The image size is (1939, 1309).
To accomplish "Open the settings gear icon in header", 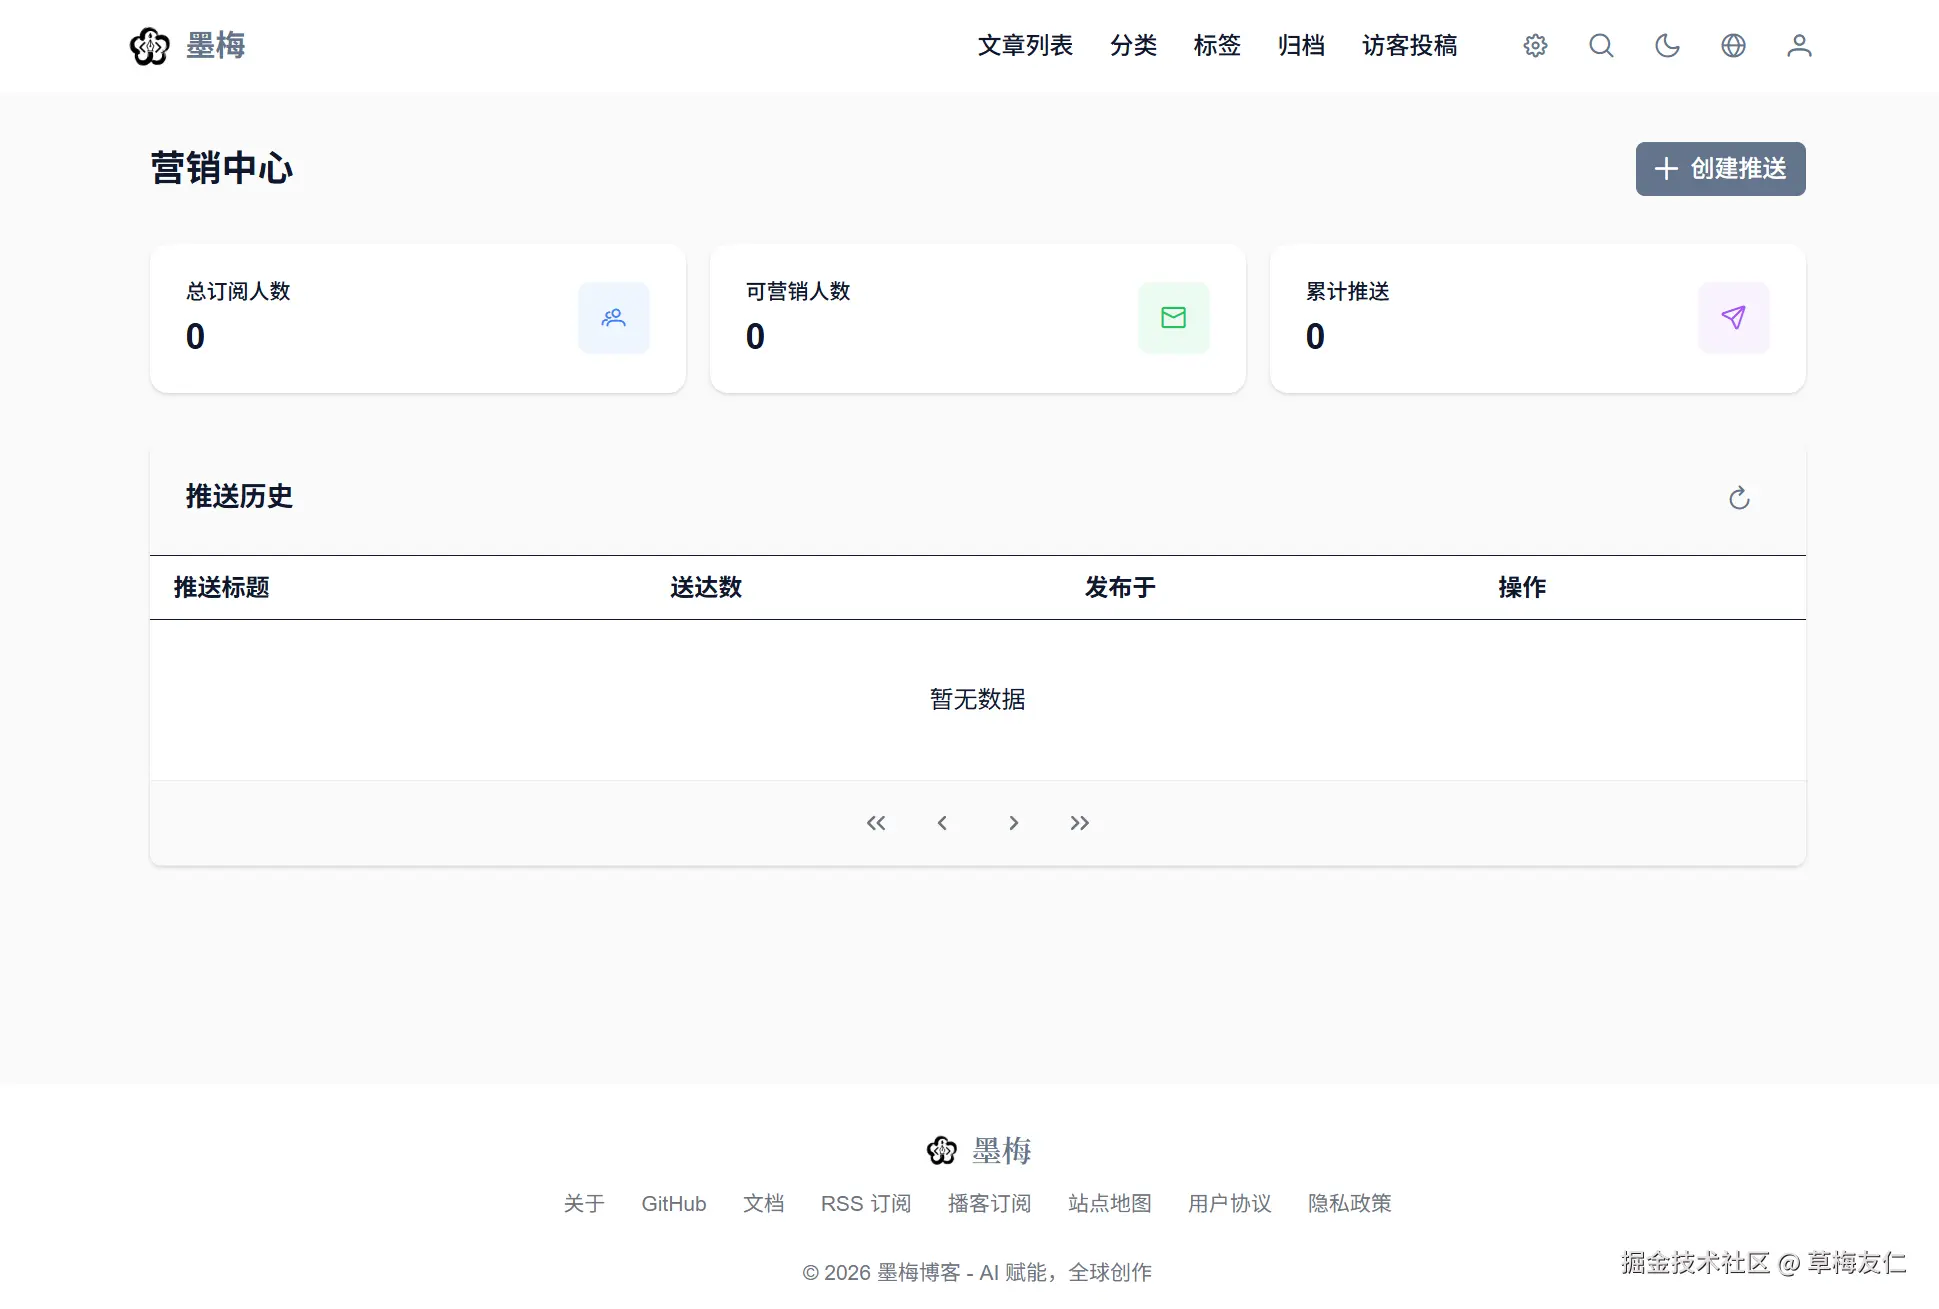I will (1535, 46).
